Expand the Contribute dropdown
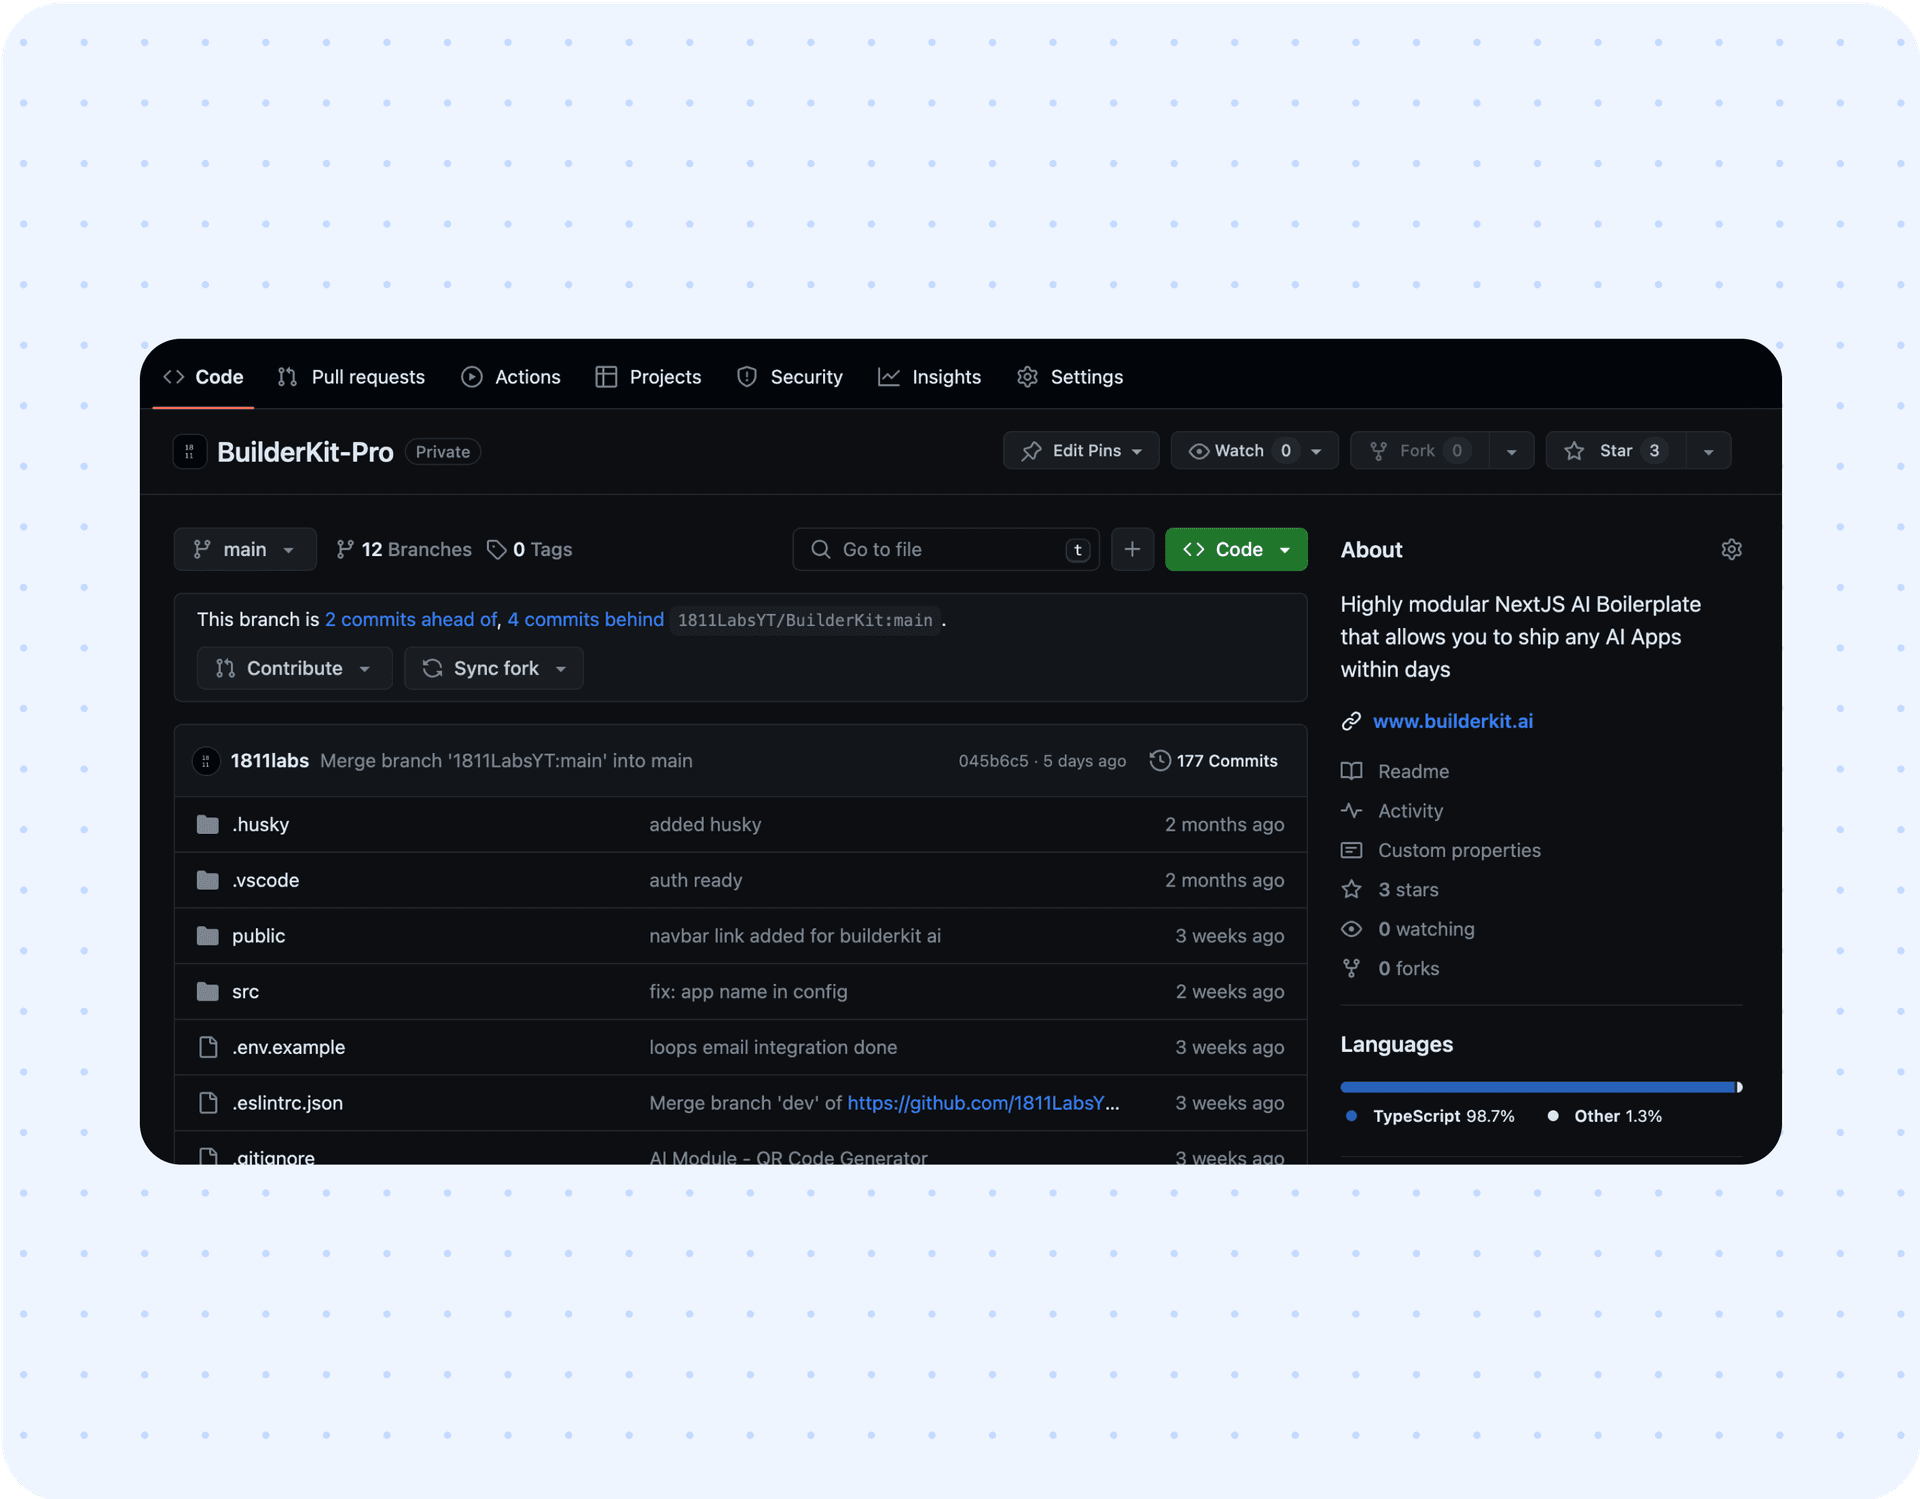This screenshot has height=1499, width=1920. point(294,668)
